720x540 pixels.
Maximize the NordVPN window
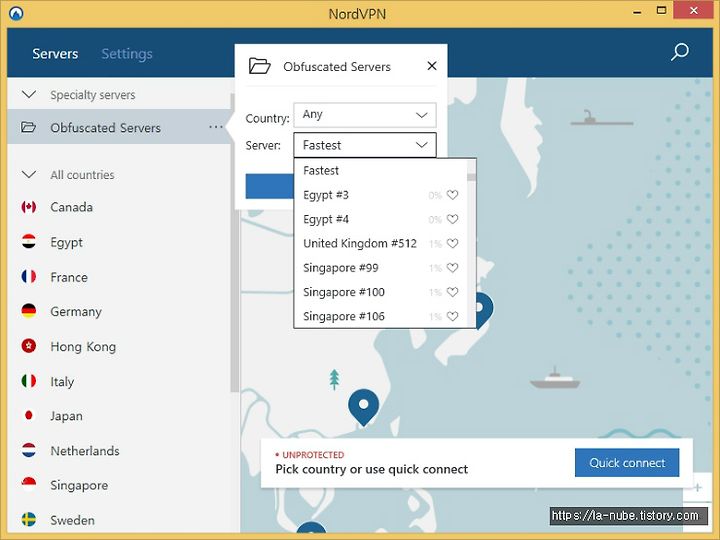tap(661, 11)
